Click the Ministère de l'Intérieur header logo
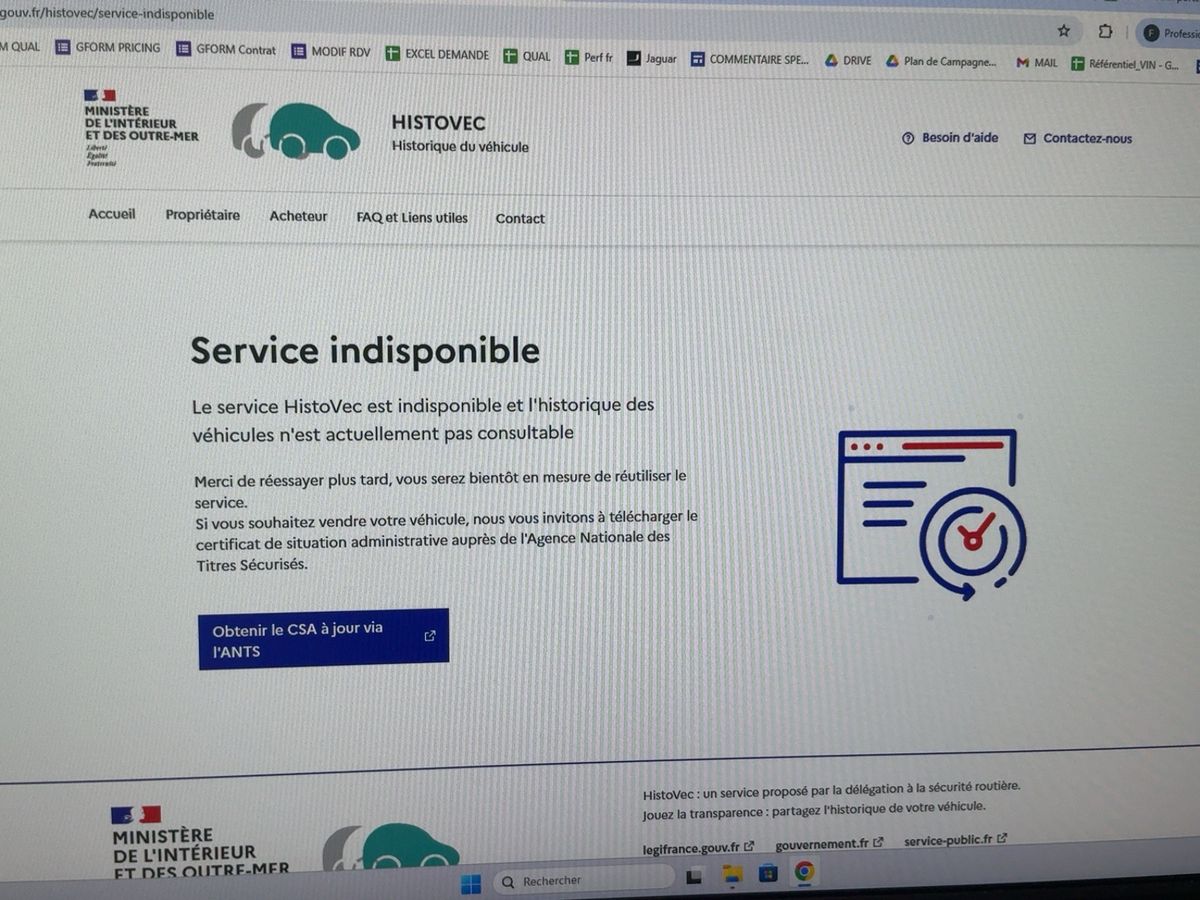The width and height of the screenshot is (1200, 900). [x=141, y=127]
